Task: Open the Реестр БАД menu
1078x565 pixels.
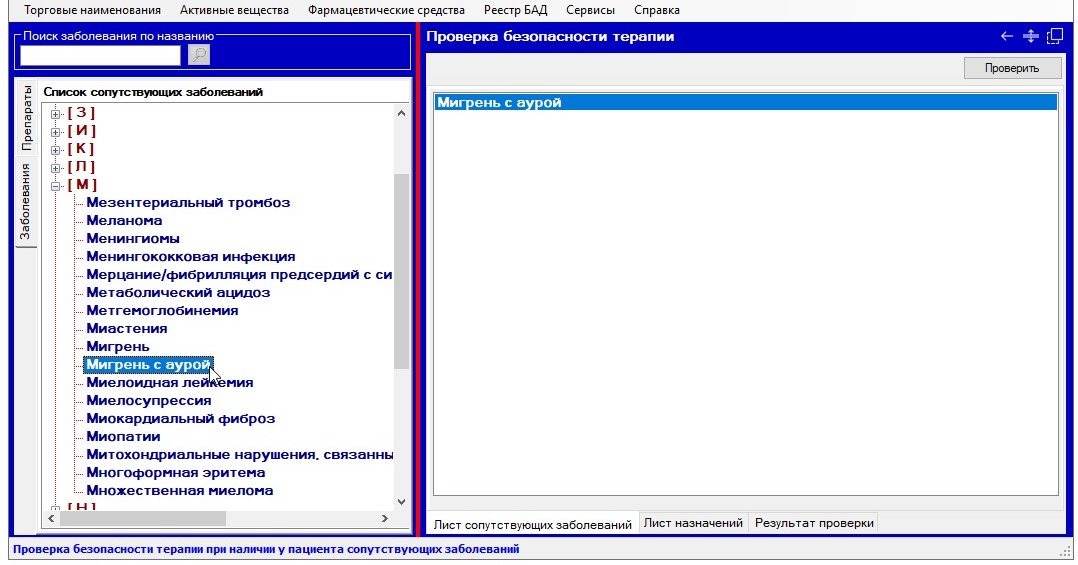Action: pyautogui.click(x=517, y=10)
